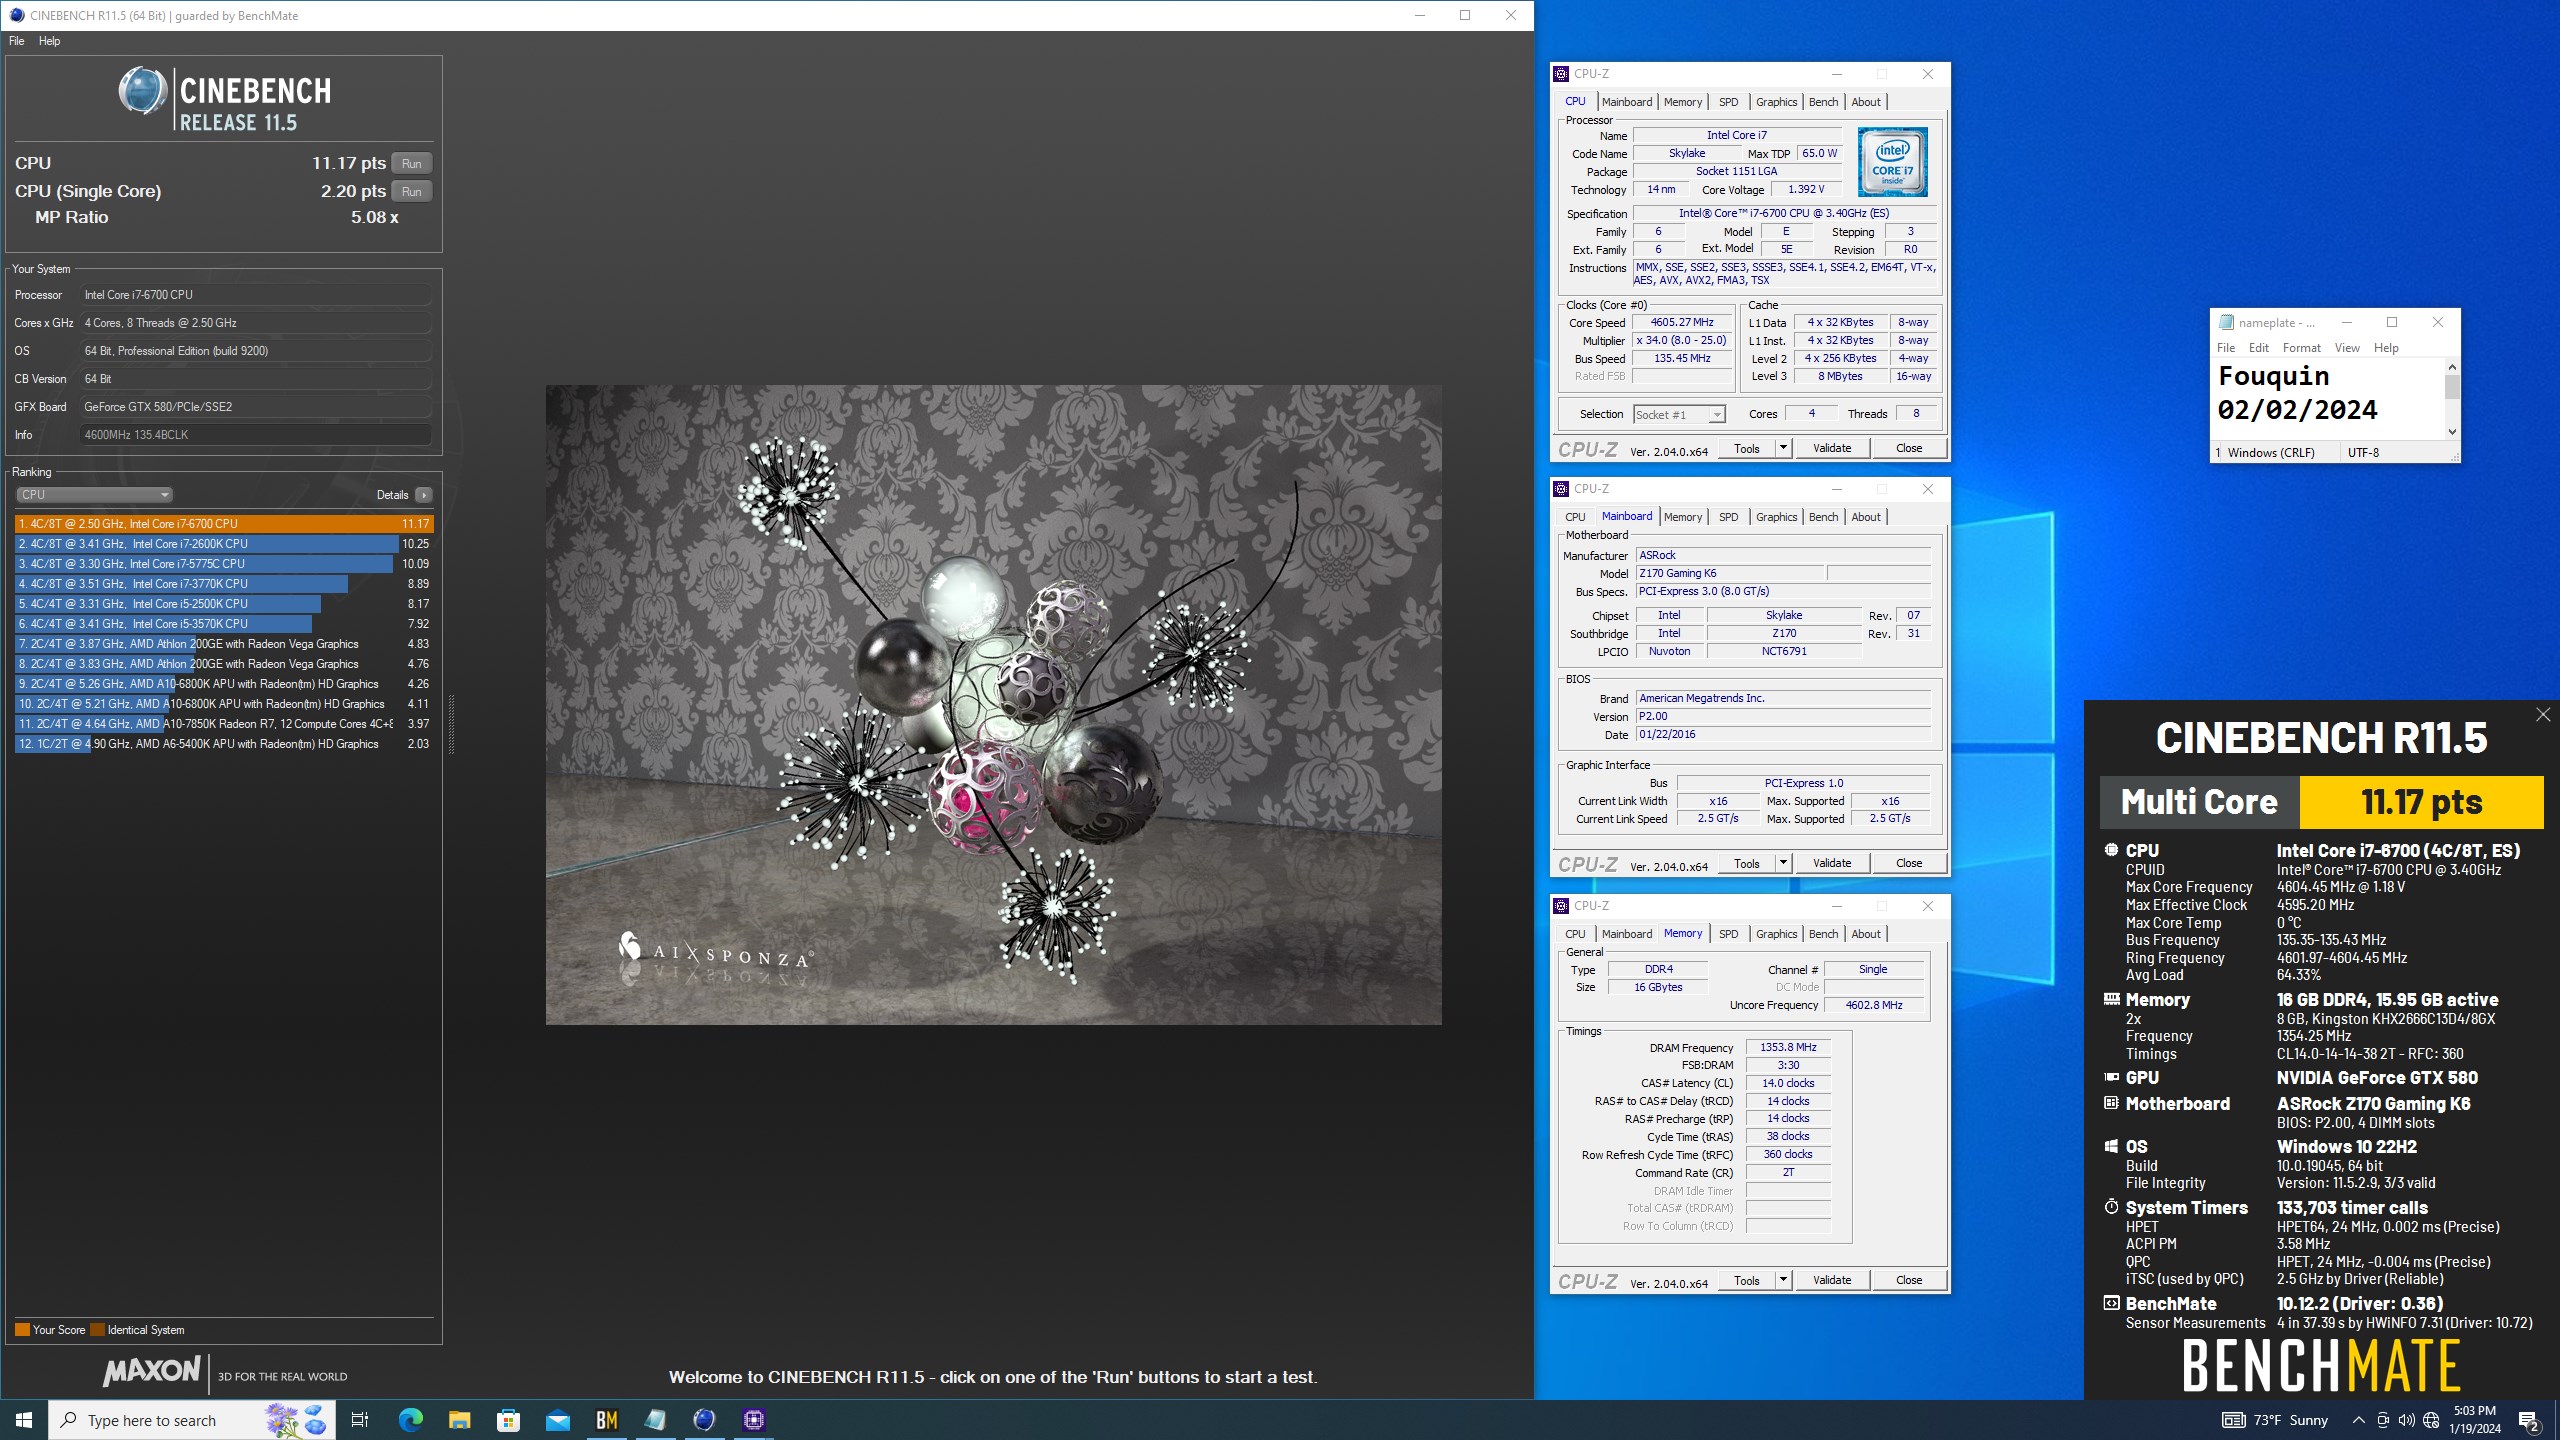
Task: Click Close button in middle CPU-Z window
Action: coord(1909,863)
